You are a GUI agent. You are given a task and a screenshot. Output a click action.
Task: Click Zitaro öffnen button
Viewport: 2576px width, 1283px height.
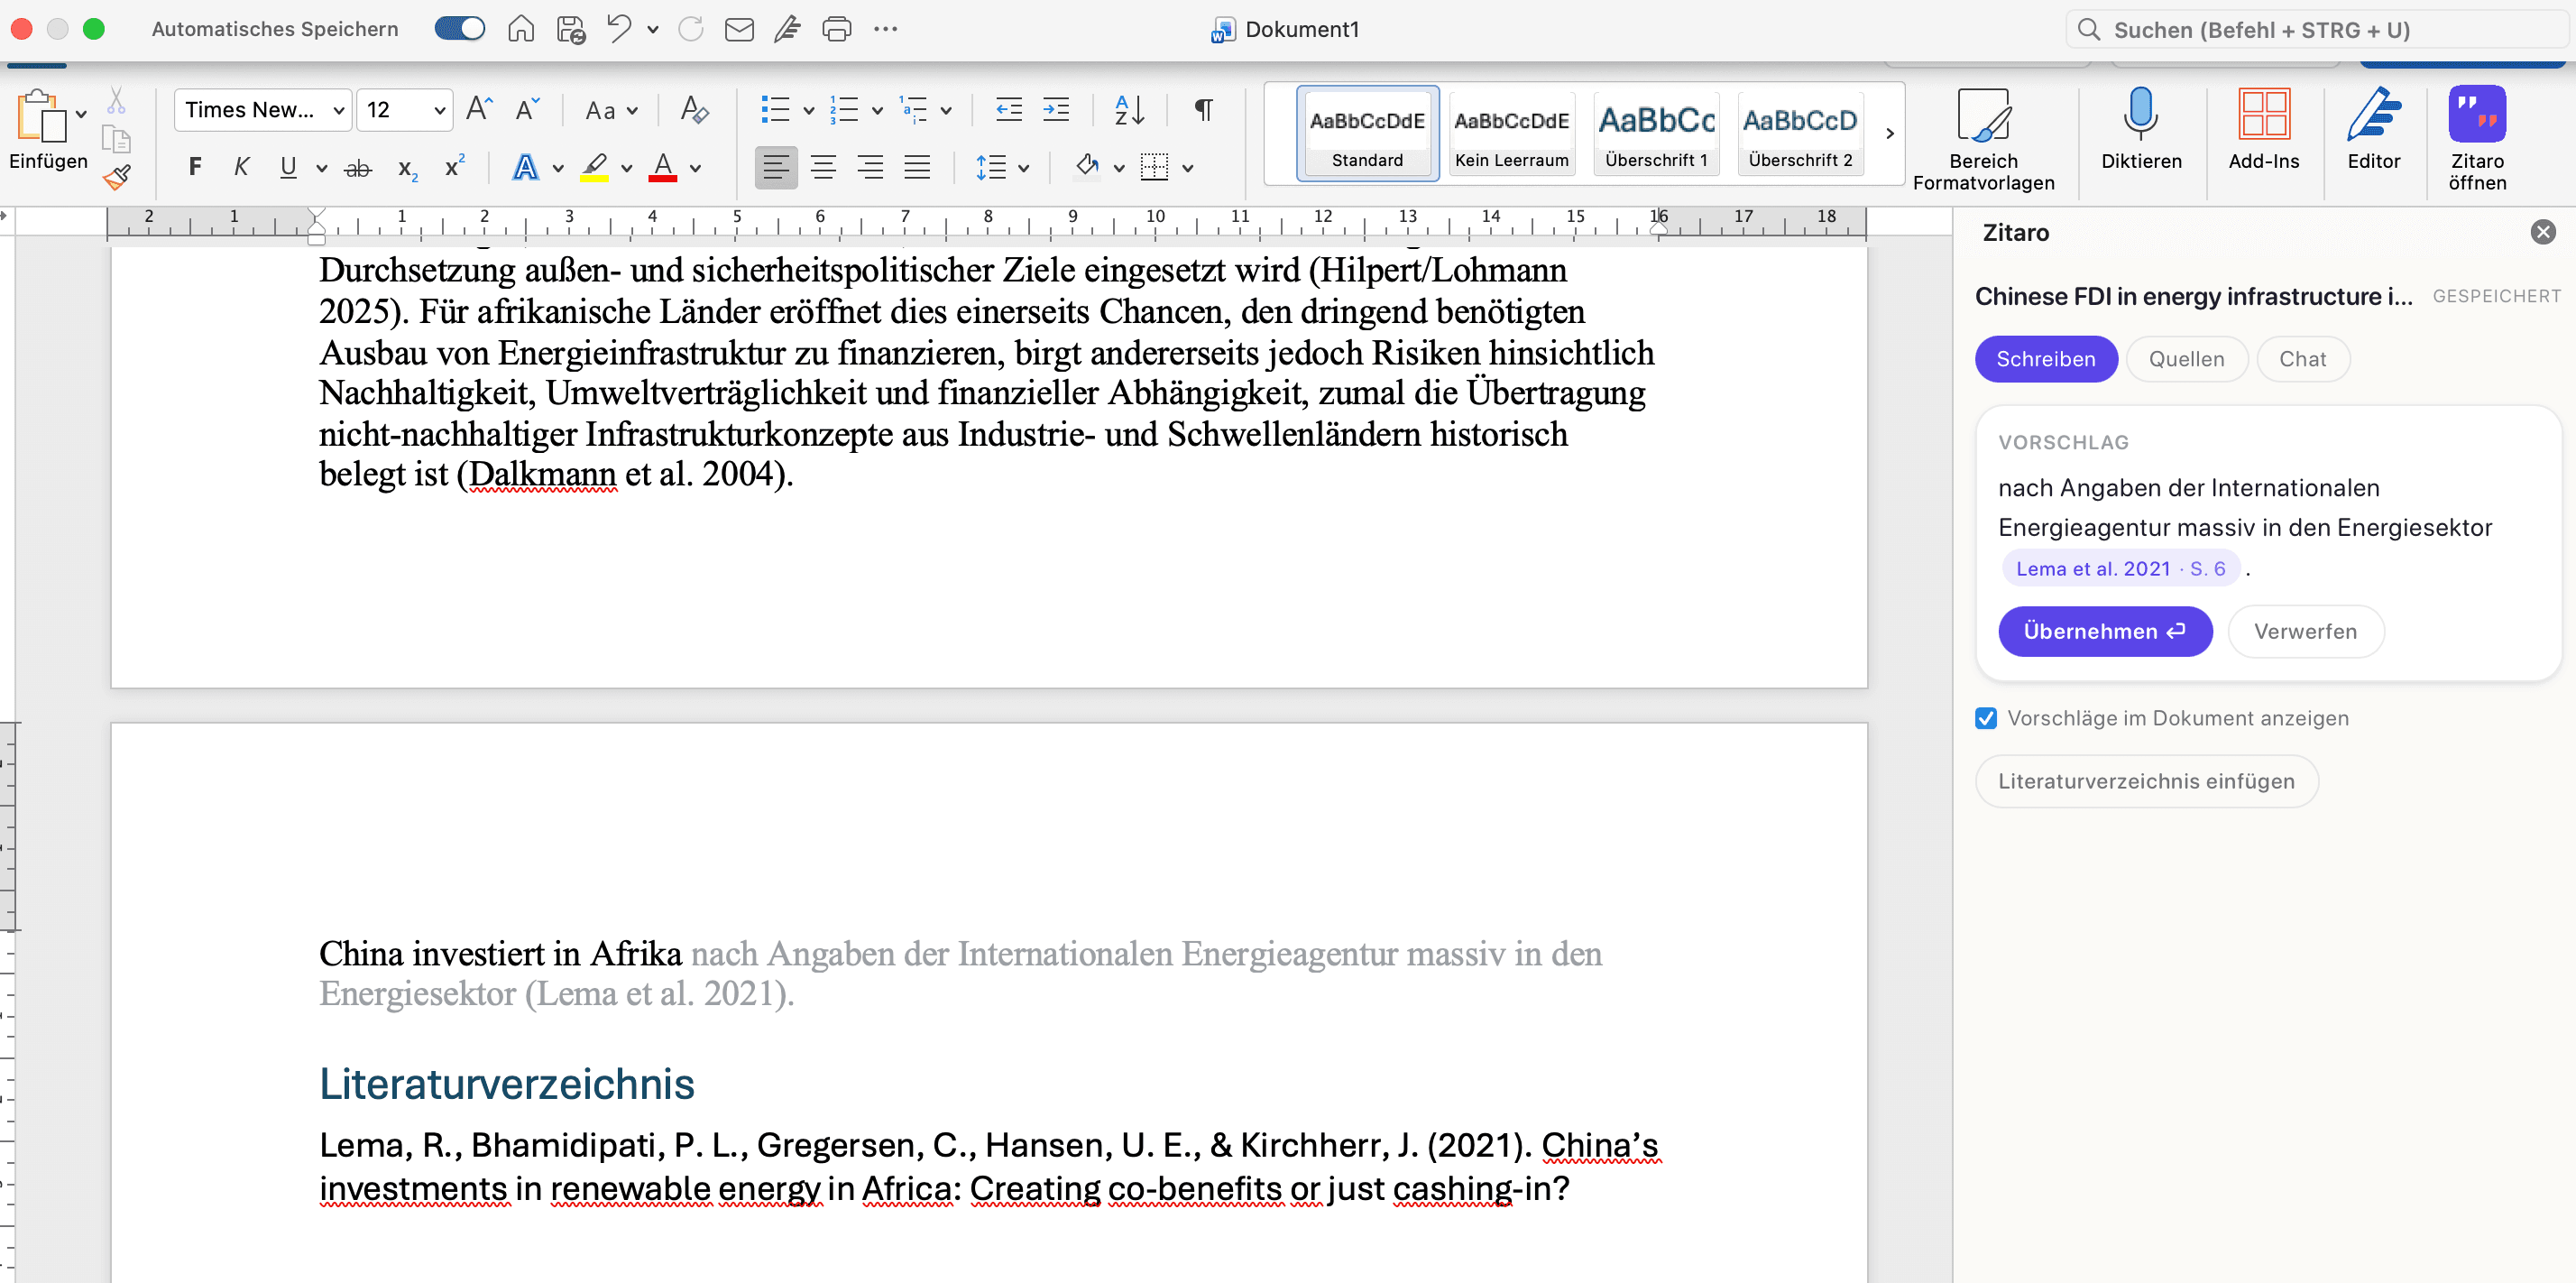click(x=2476, y=139)
